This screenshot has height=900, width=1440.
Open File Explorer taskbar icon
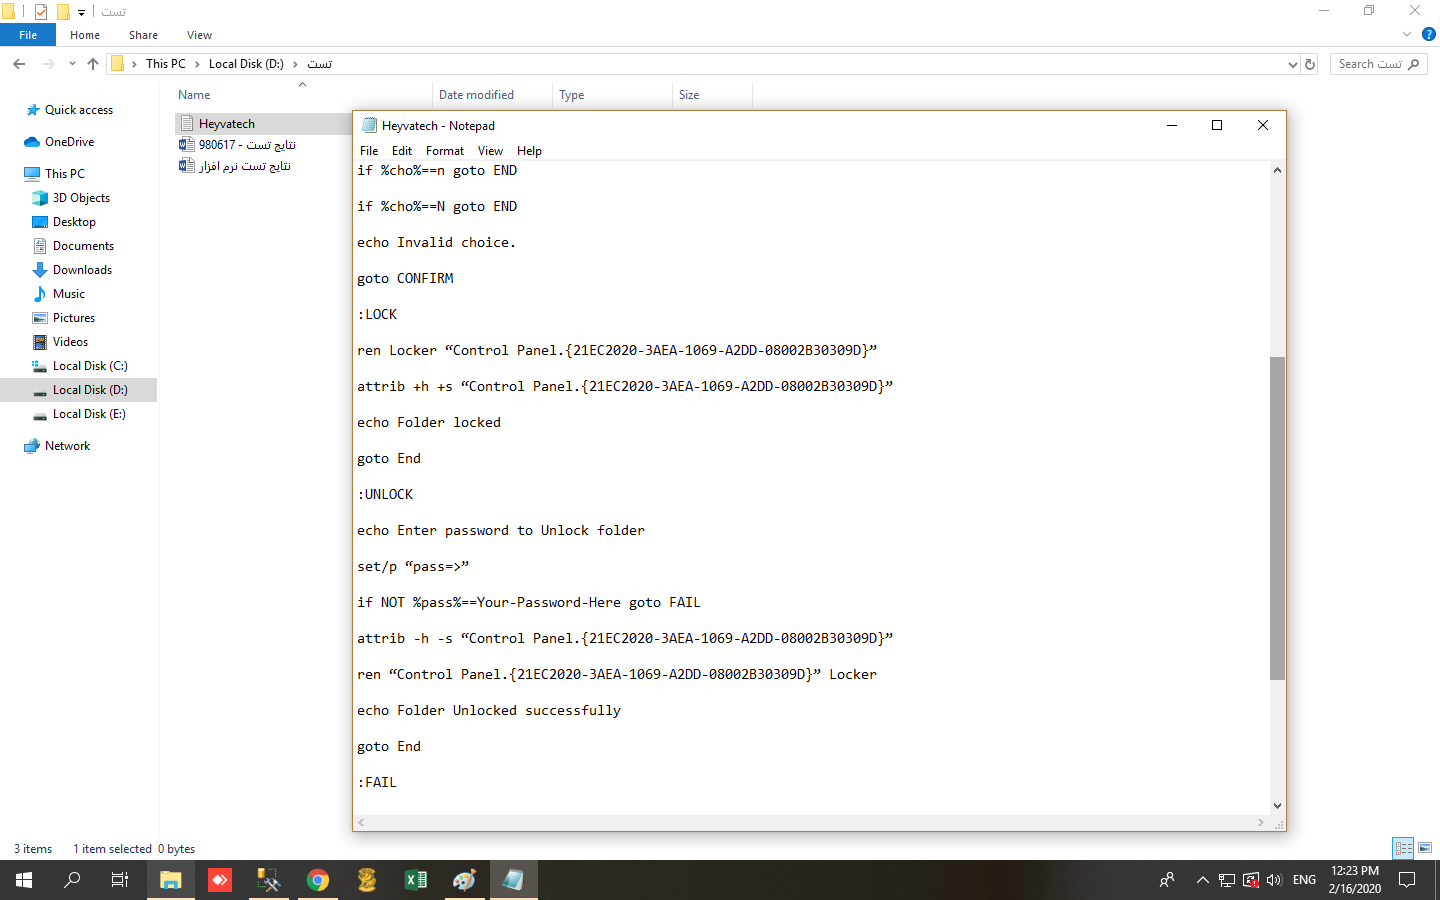pos(171,880)
